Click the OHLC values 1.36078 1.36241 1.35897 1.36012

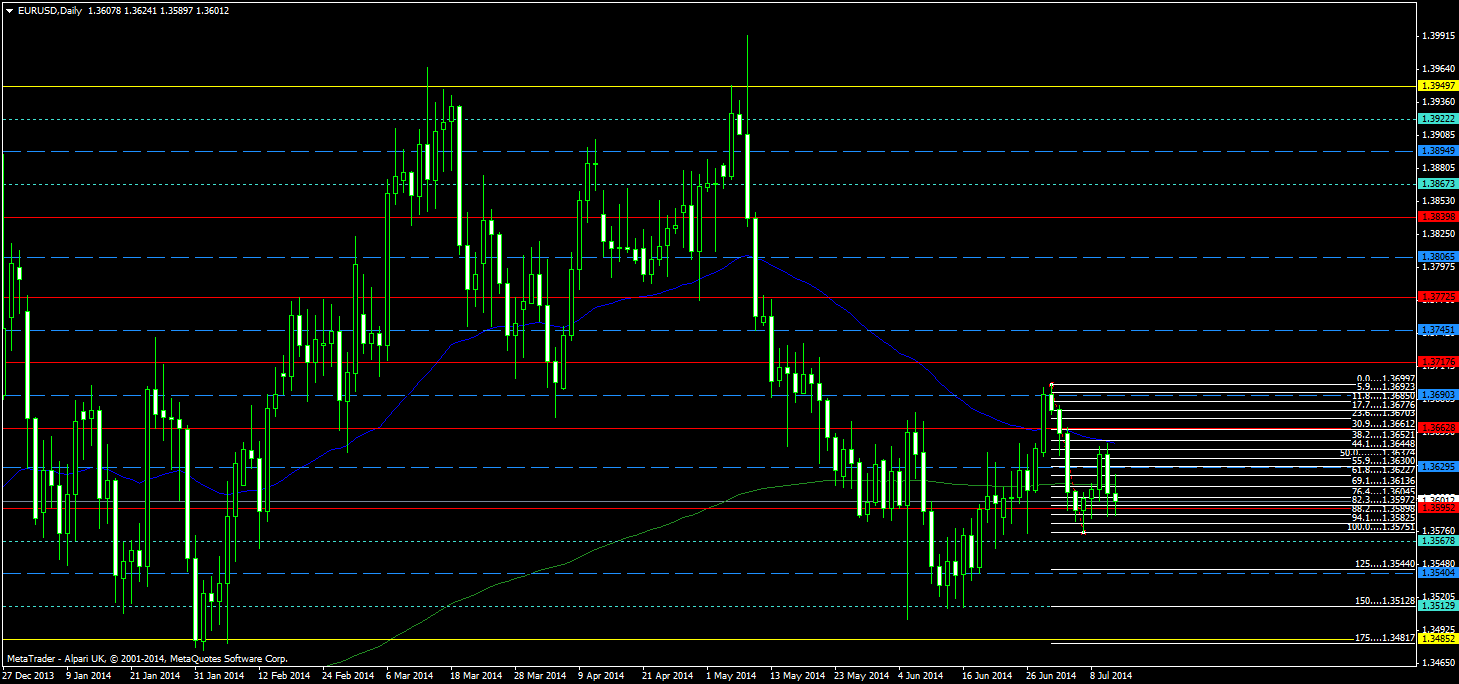pos(159,10)
